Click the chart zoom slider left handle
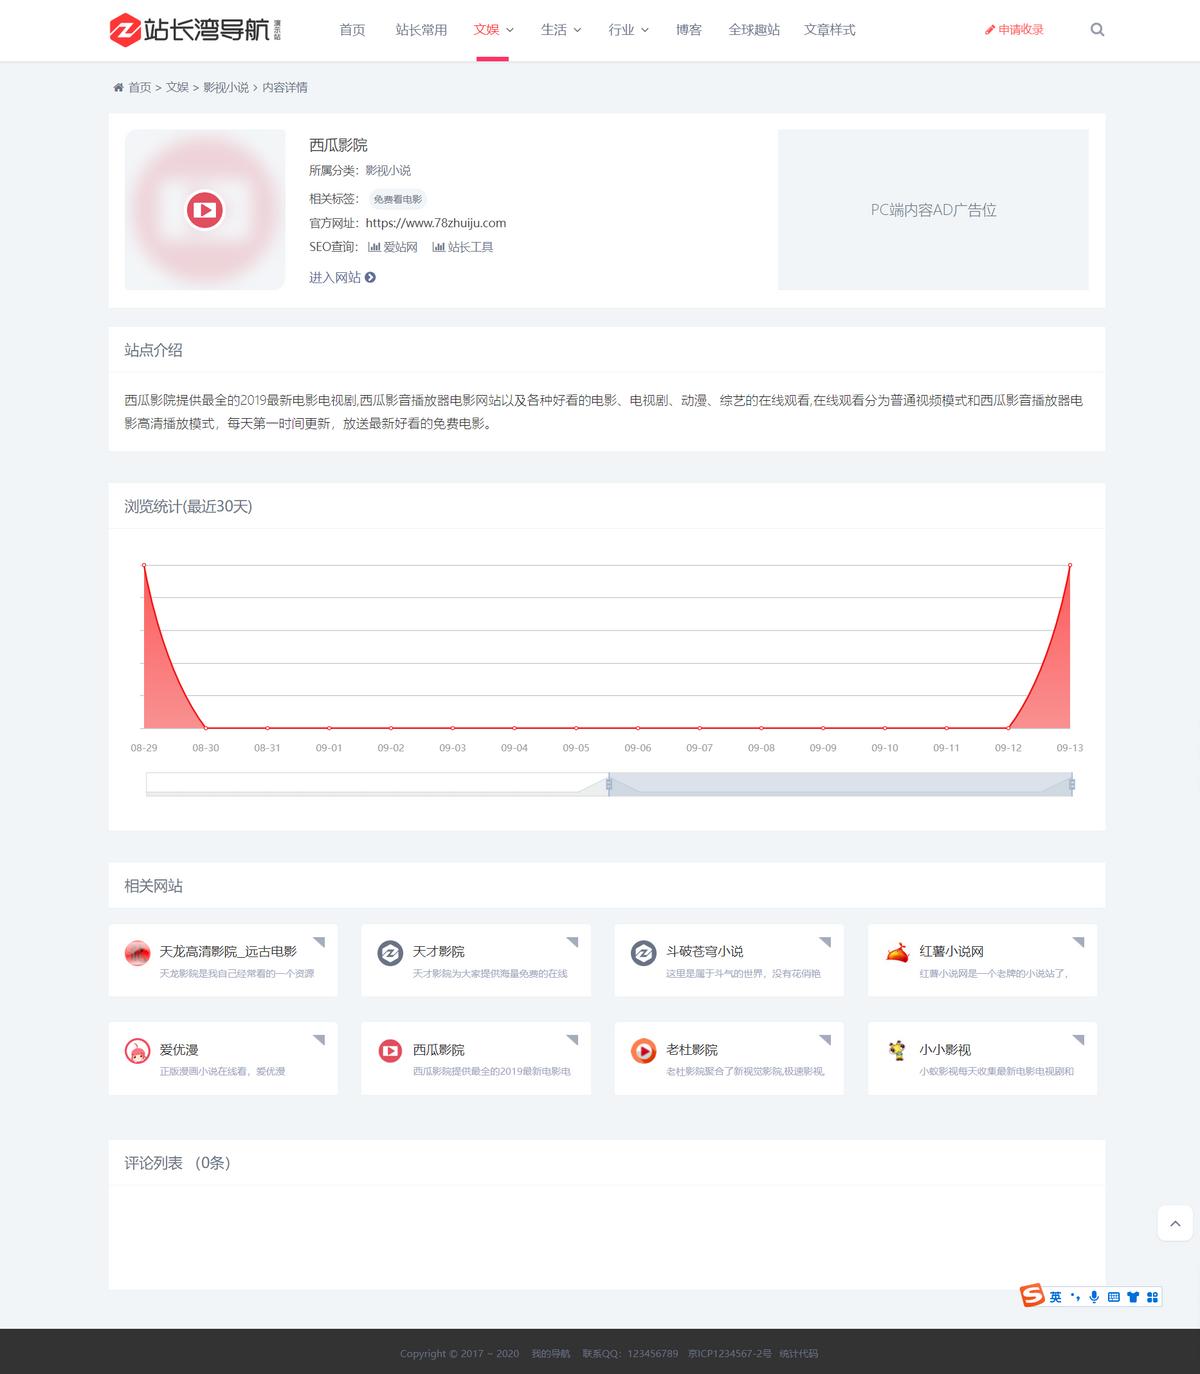This screenshot has width=1200, height=1374. [608, 785]
